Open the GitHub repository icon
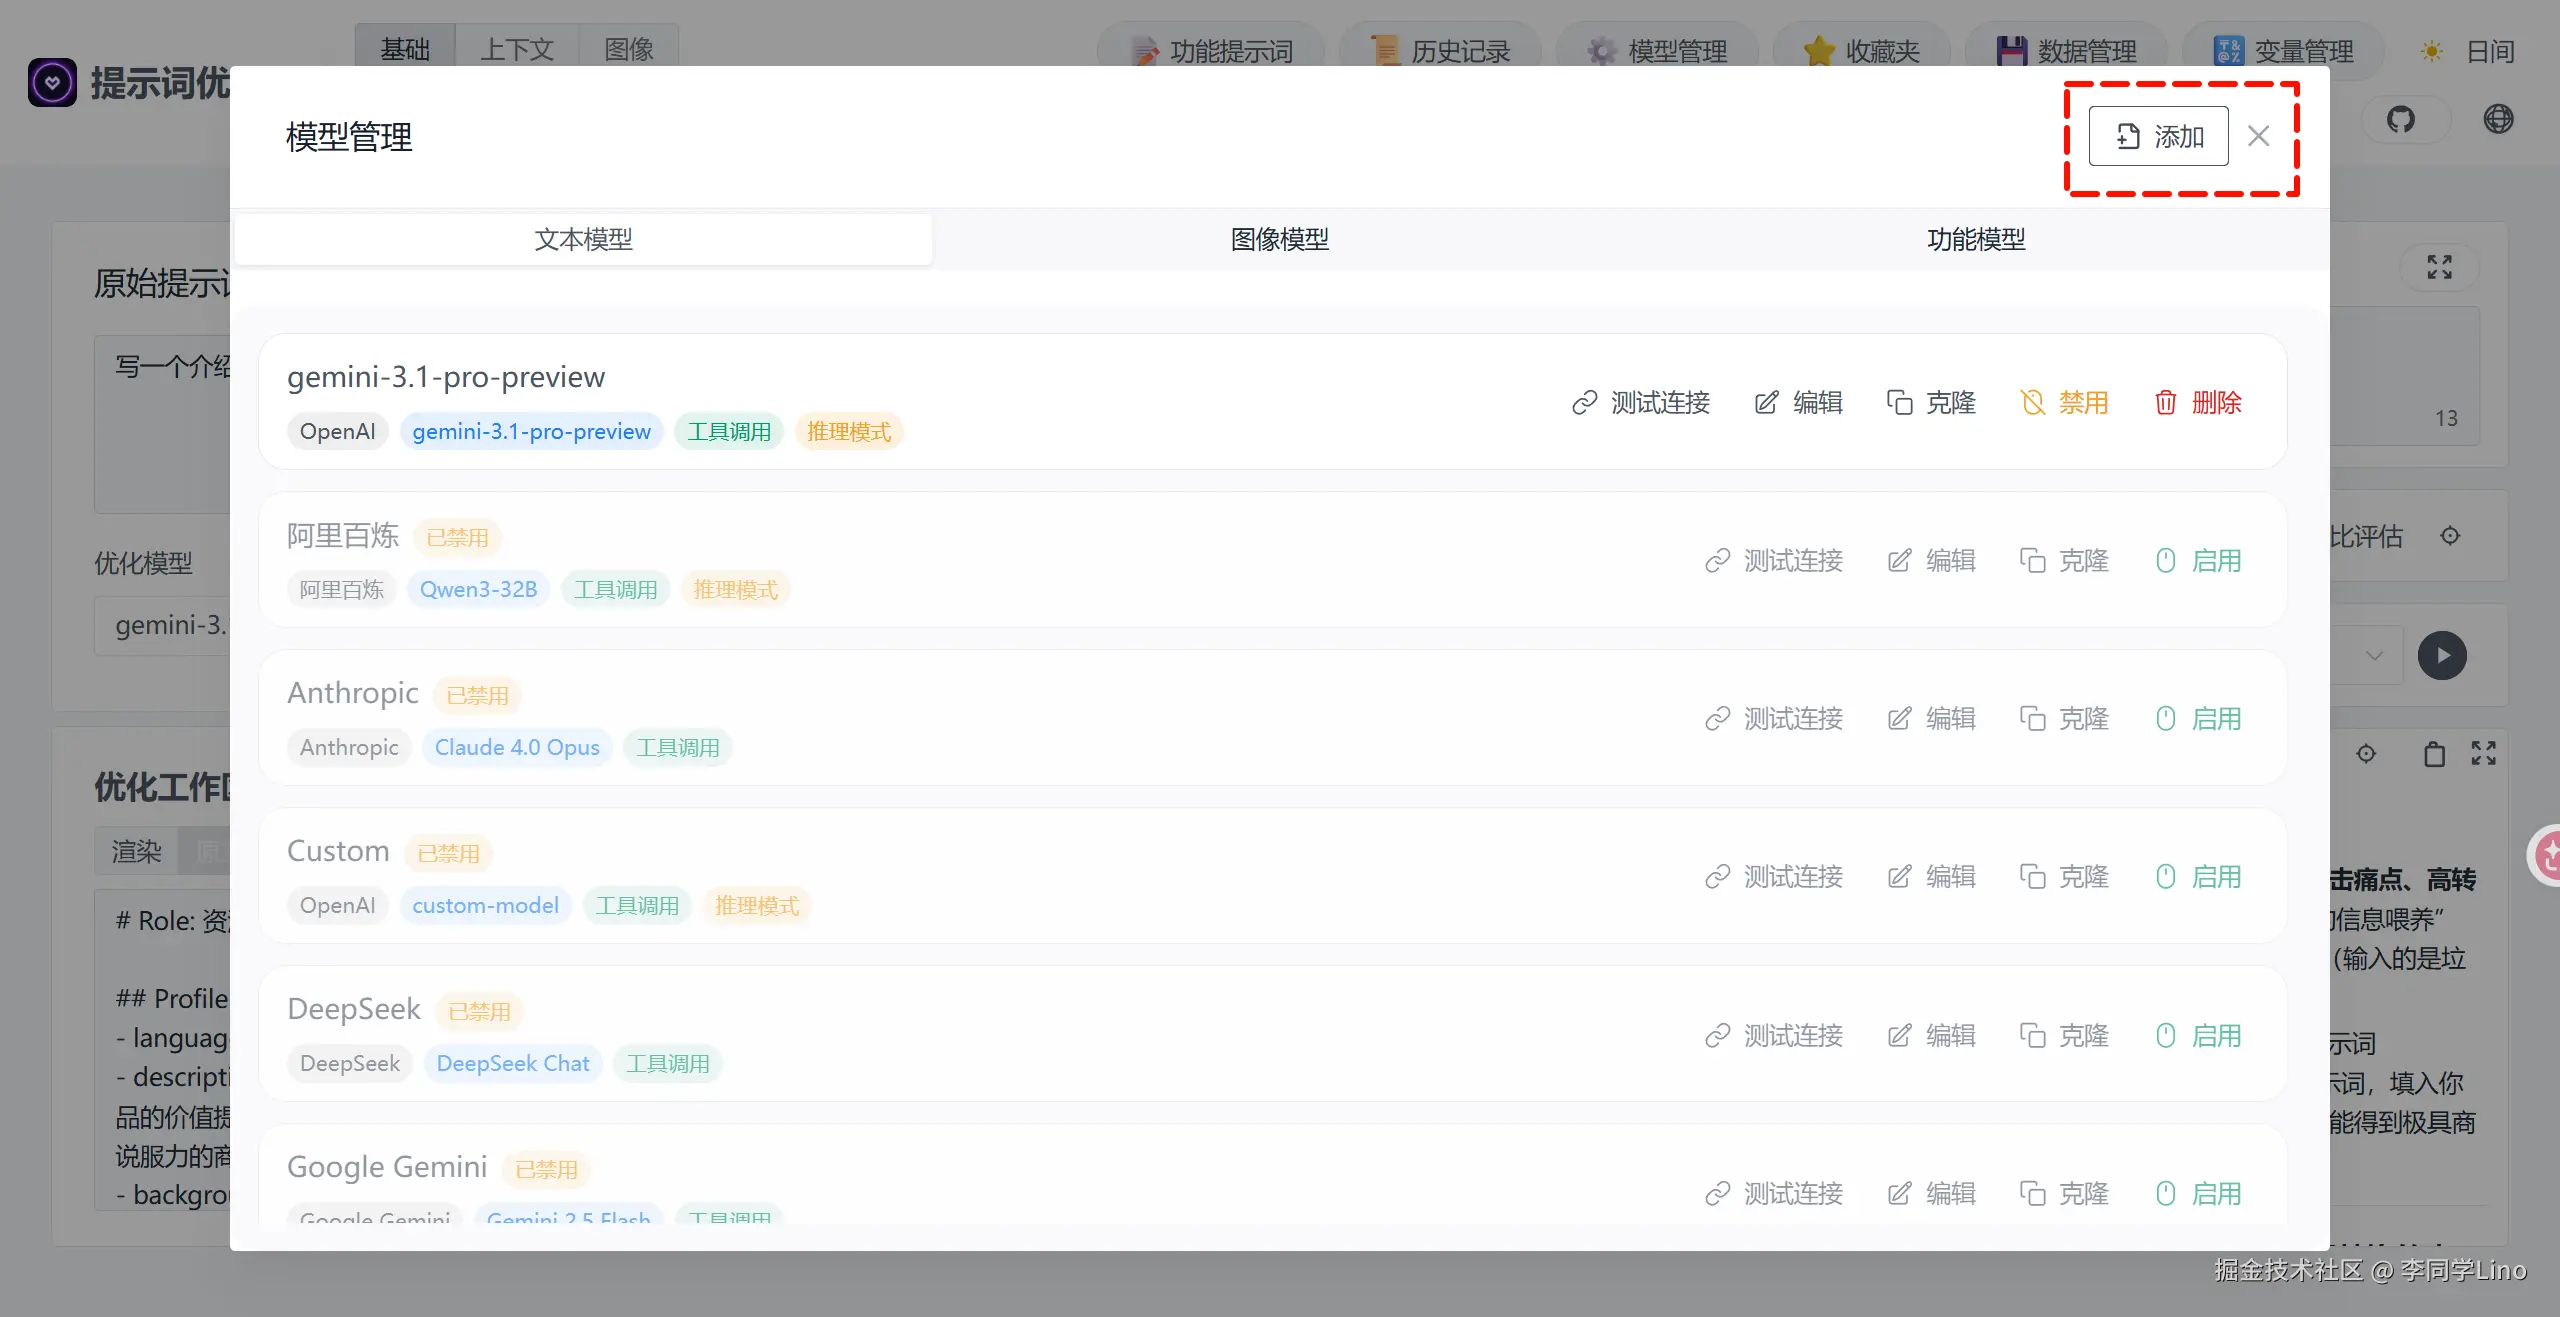2560x1317 pixels. tap(2400, 119)
